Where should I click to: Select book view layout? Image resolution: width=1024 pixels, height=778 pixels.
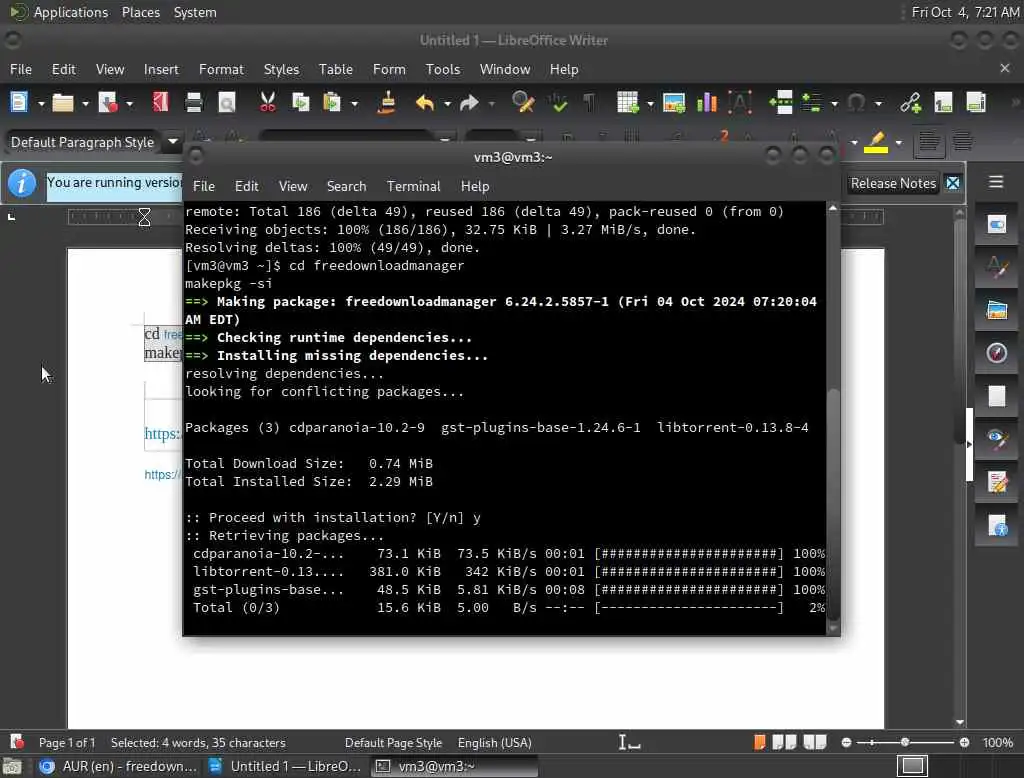click(814, 743)
